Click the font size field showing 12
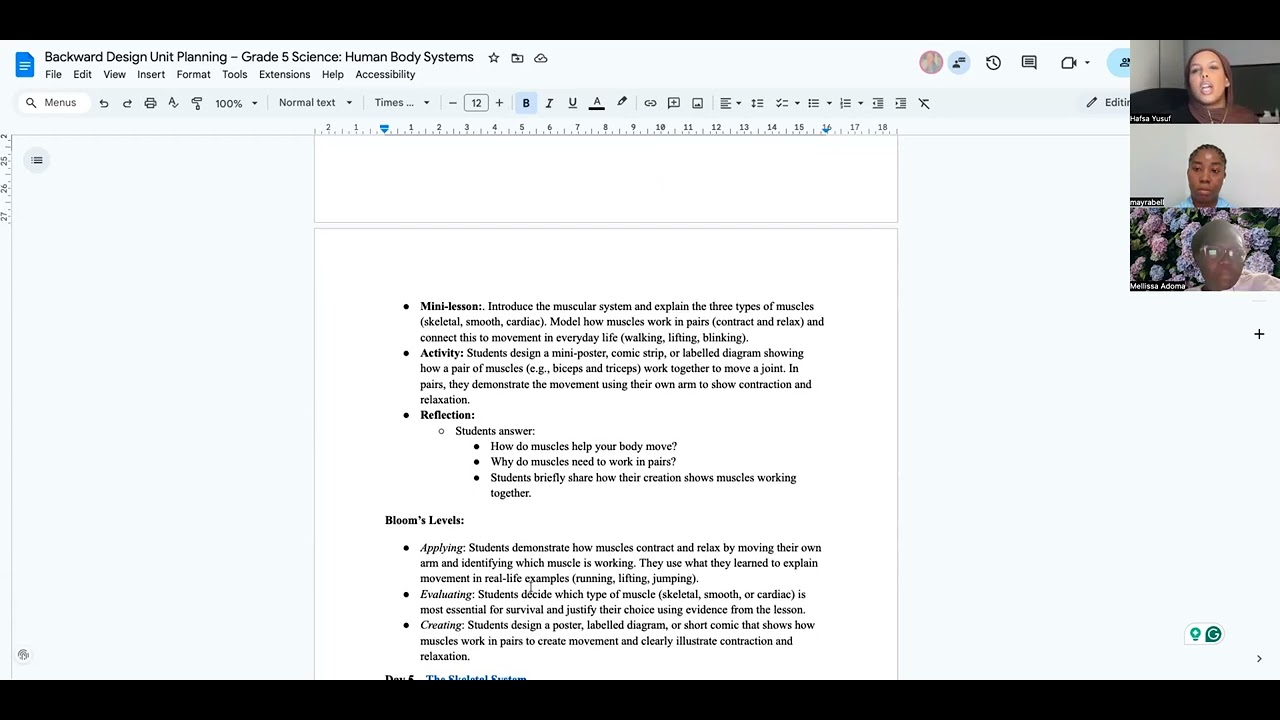Viewport: 1280px width, 720px height. [x=476, y=103]
